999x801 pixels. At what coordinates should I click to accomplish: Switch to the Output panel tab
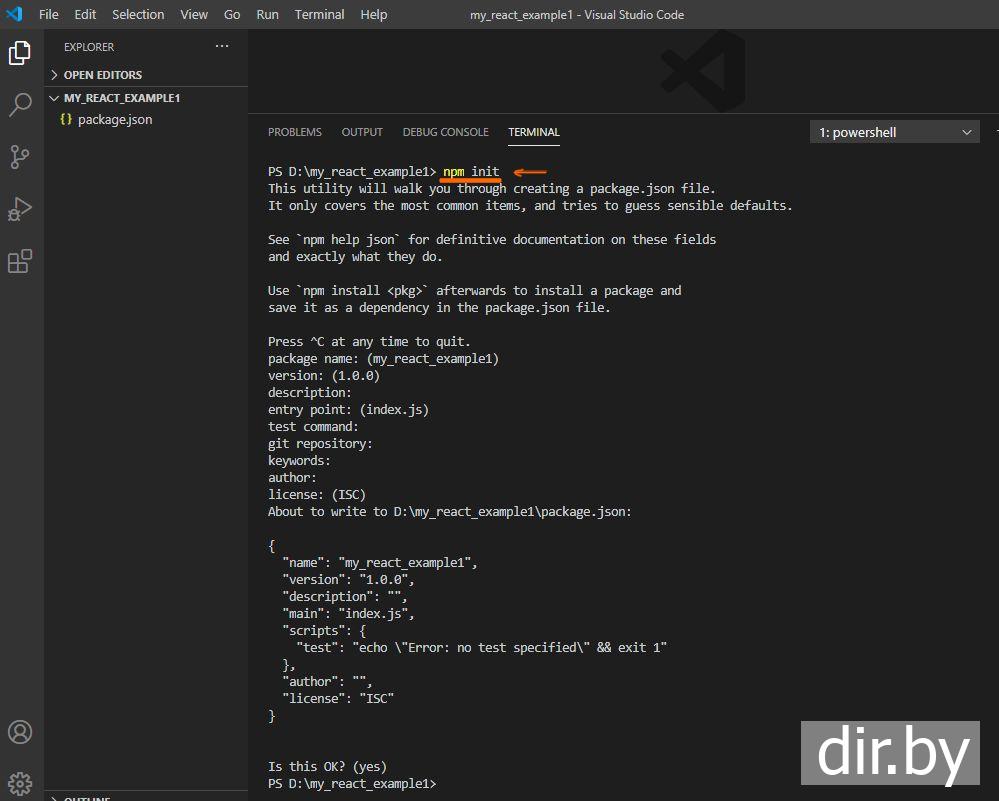point(362,132)
